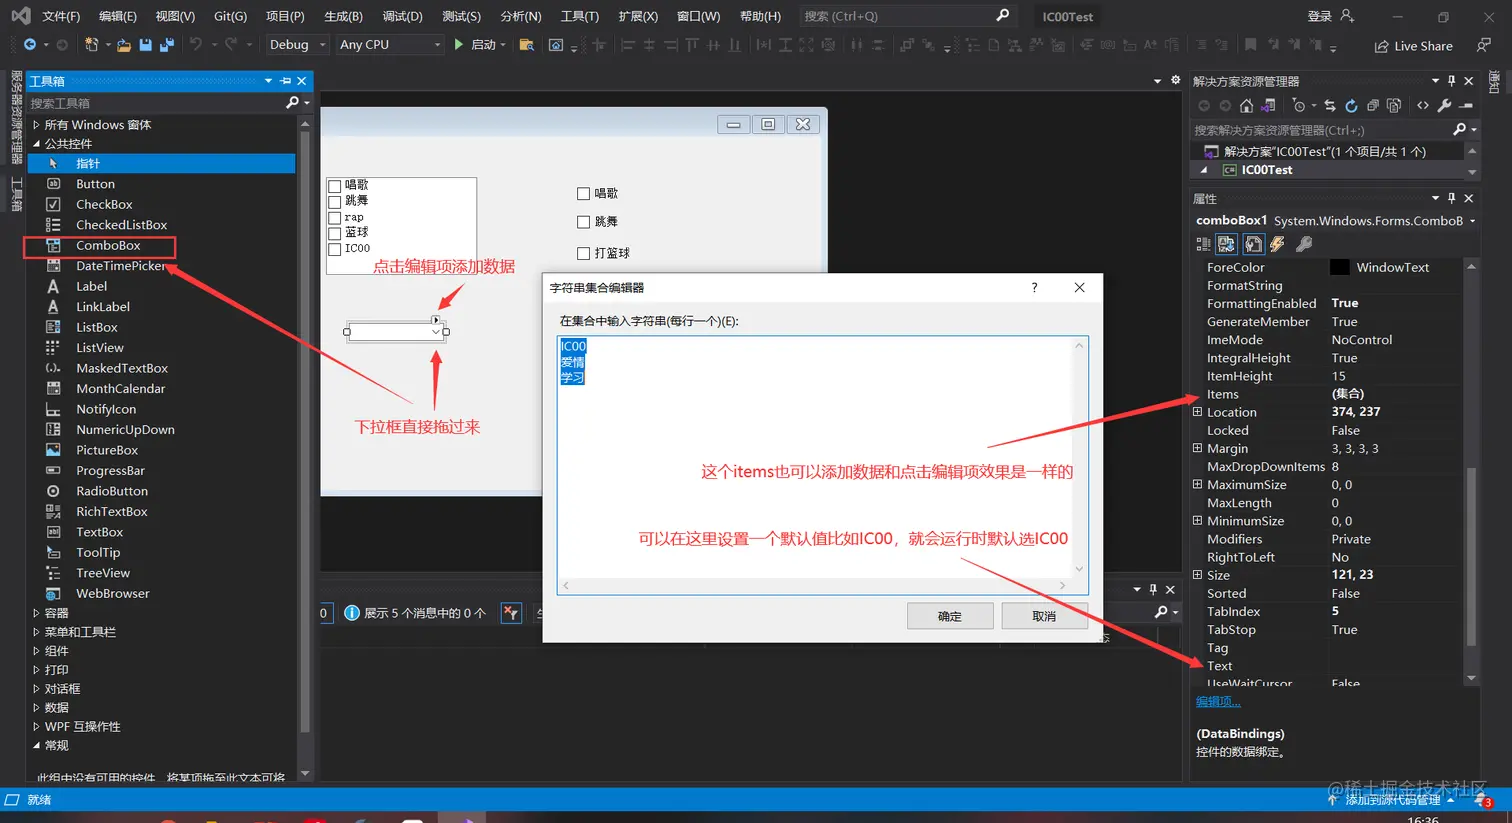
Task: Click the 启动 start button label
Action: click(483, 45)
